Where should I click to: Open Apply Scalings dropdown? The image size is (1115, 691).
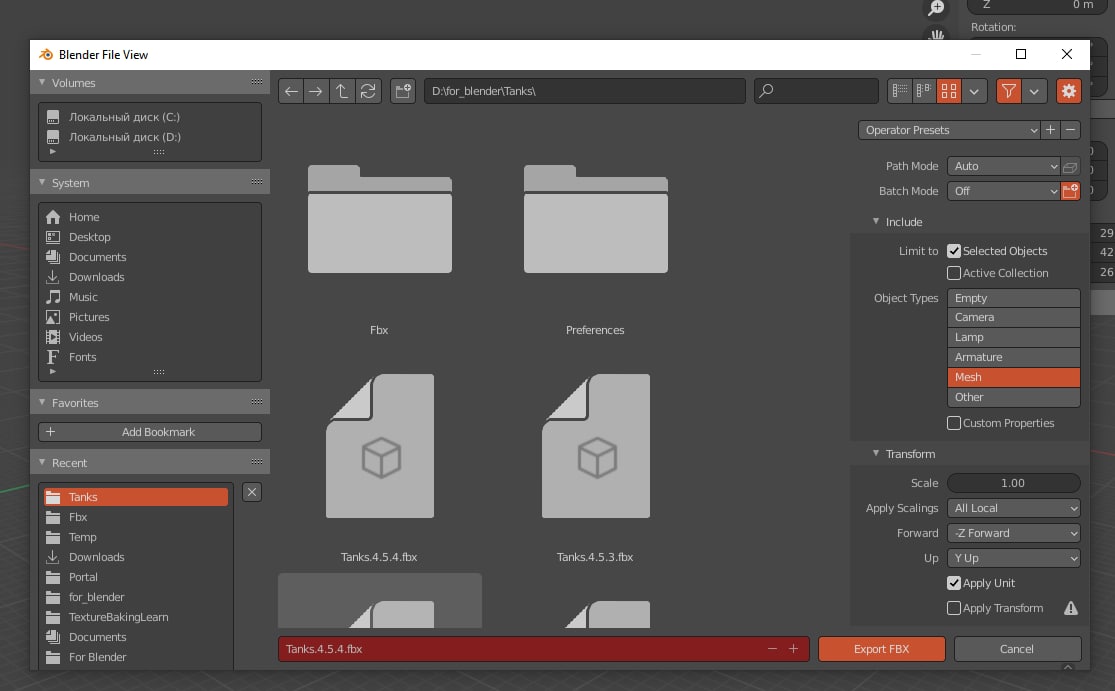coord(1014,508)
